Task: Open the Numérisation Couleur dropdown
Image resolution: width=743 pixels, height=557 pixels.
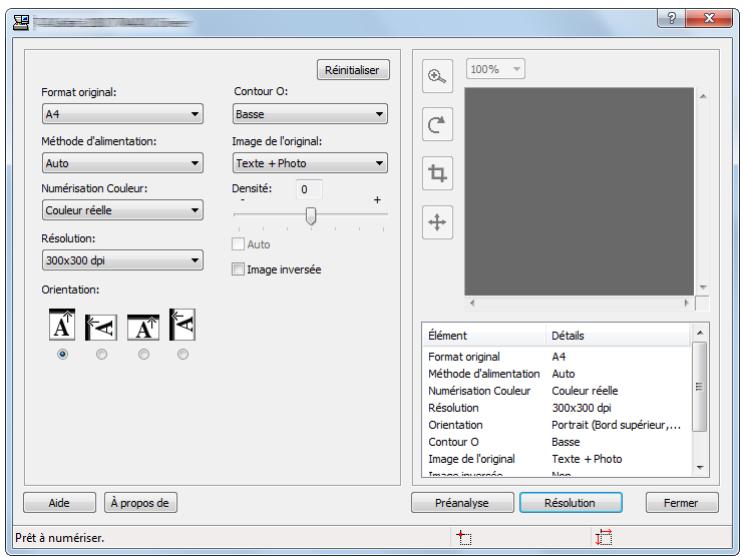Action: [123, 210]
